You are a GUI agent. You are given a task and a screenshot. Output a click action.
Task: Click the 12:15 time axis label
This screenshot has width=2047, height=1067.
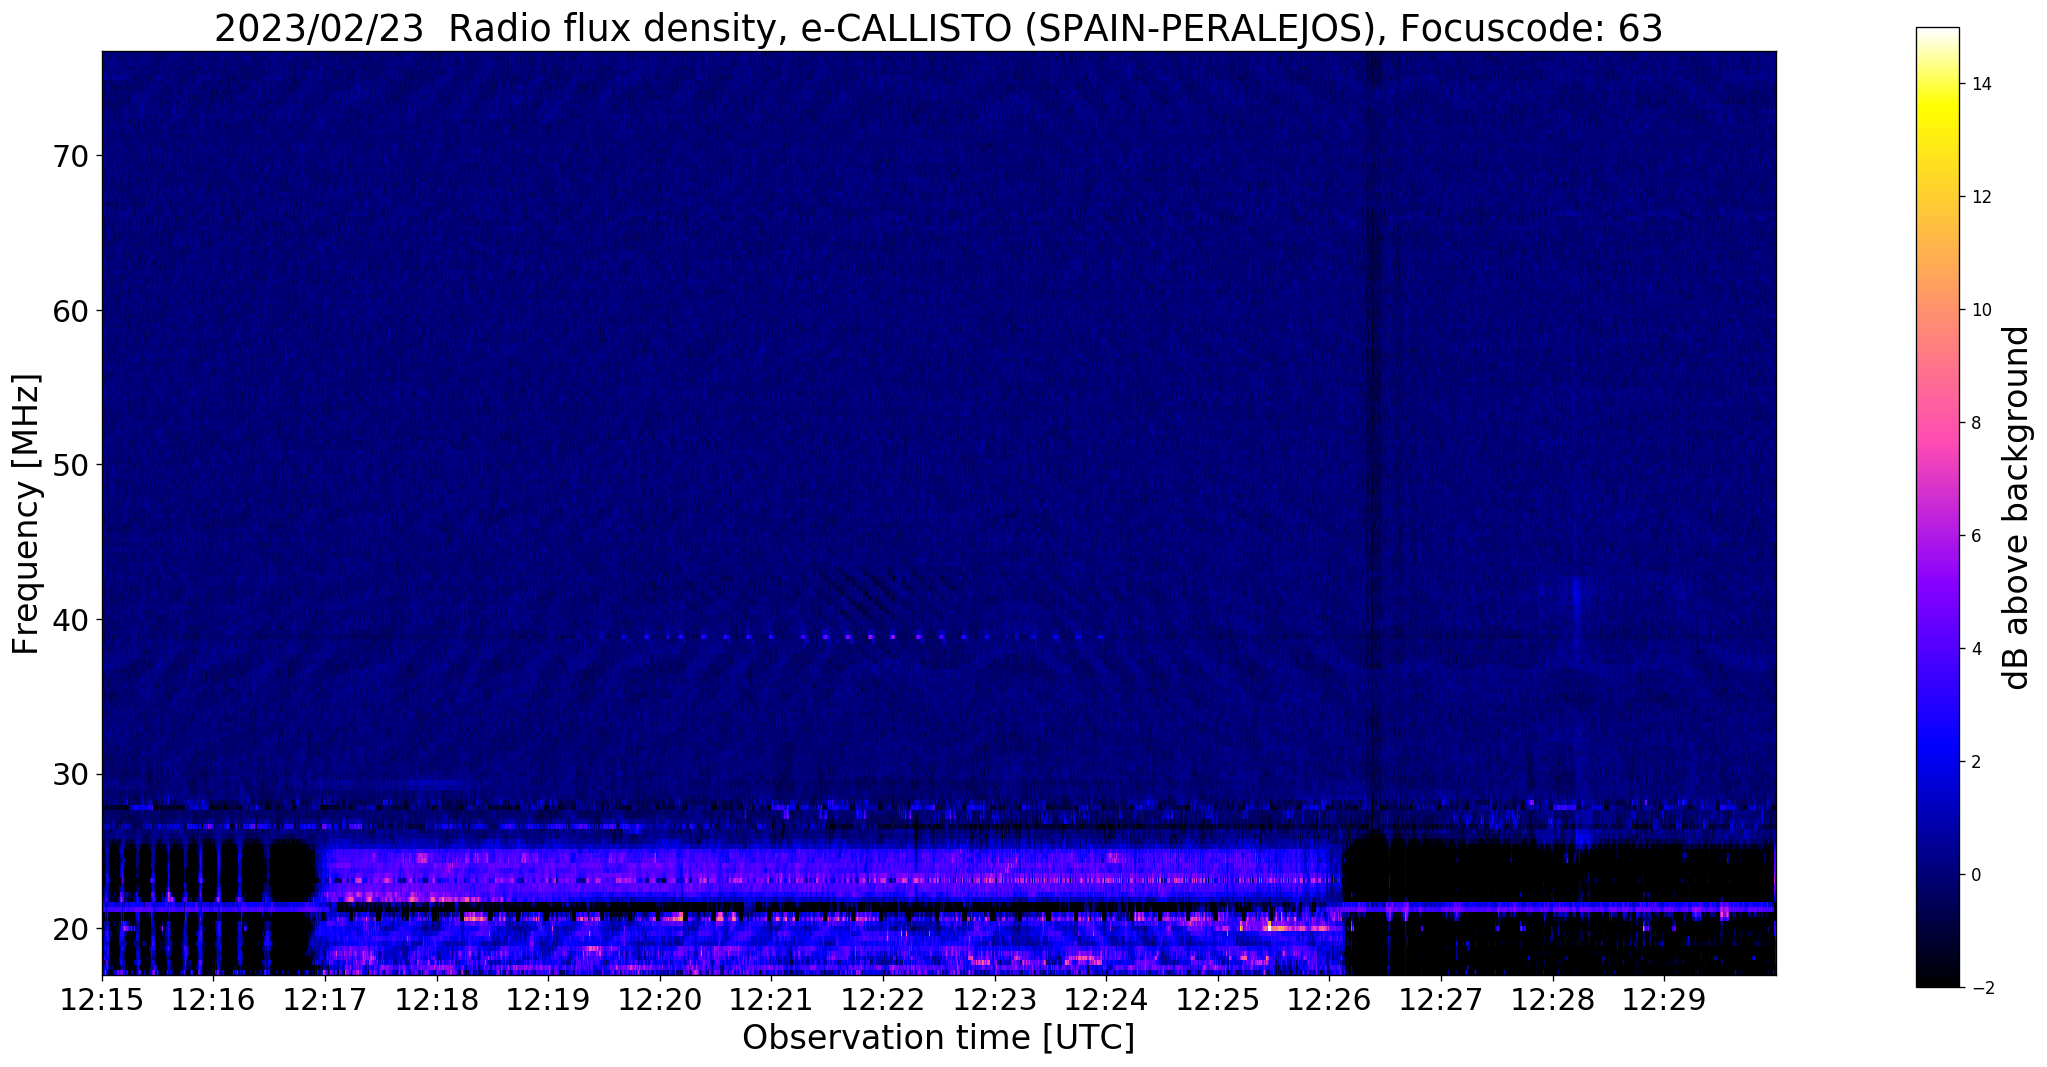click(102, 1000)
